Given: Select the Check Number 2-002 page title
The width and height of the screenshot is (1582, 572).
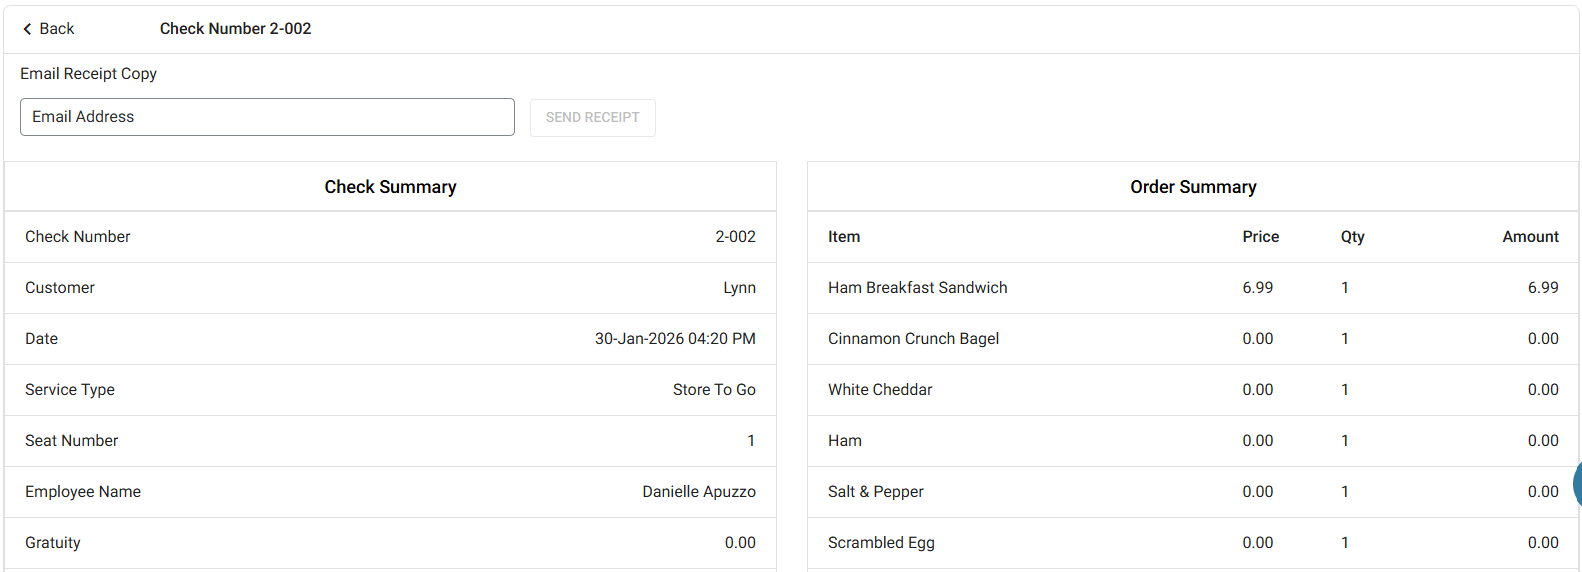Looking at the screenshot, I should 235,29.
